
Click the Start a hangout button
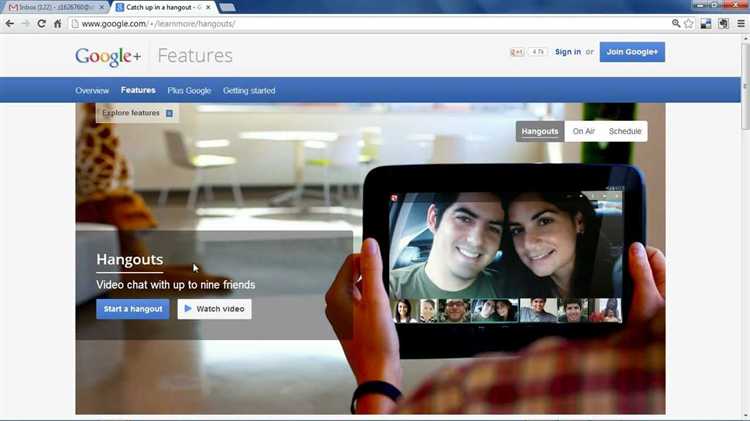(x=132, y=309)
